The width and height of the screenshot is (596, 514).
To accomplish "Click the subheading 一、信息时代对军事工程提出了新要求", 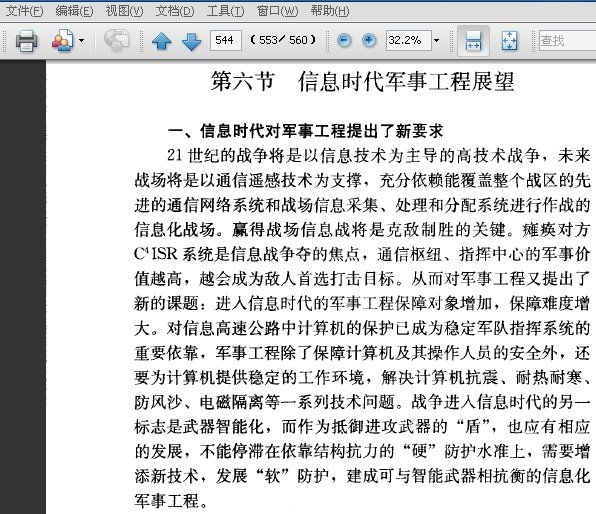I will coord(305,131).
